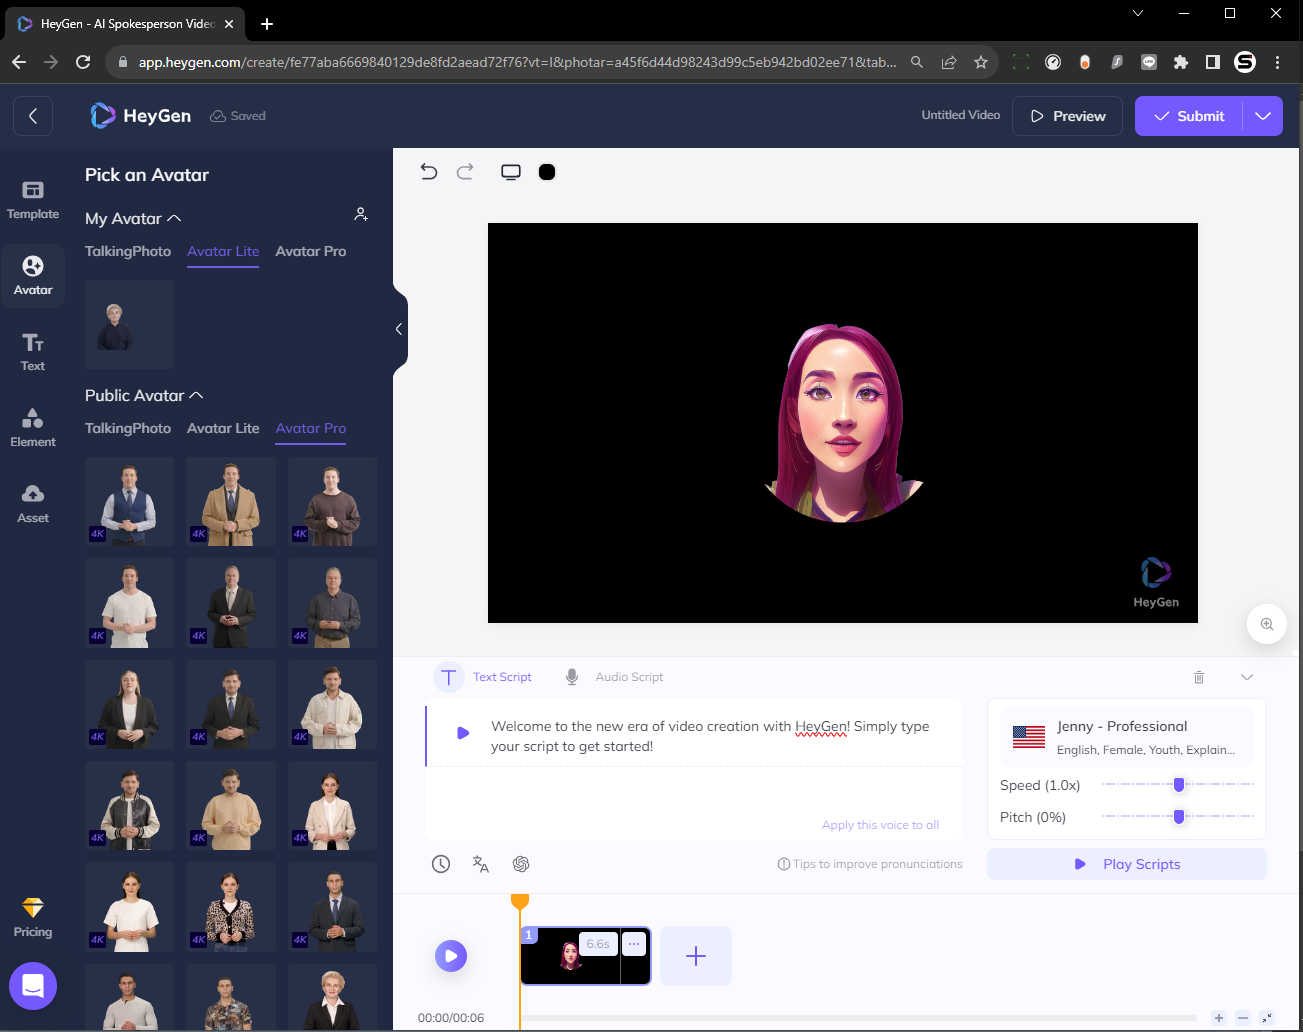Click Apply this voice to all
The image size is (1303, 1032).
tap(880, 825)
